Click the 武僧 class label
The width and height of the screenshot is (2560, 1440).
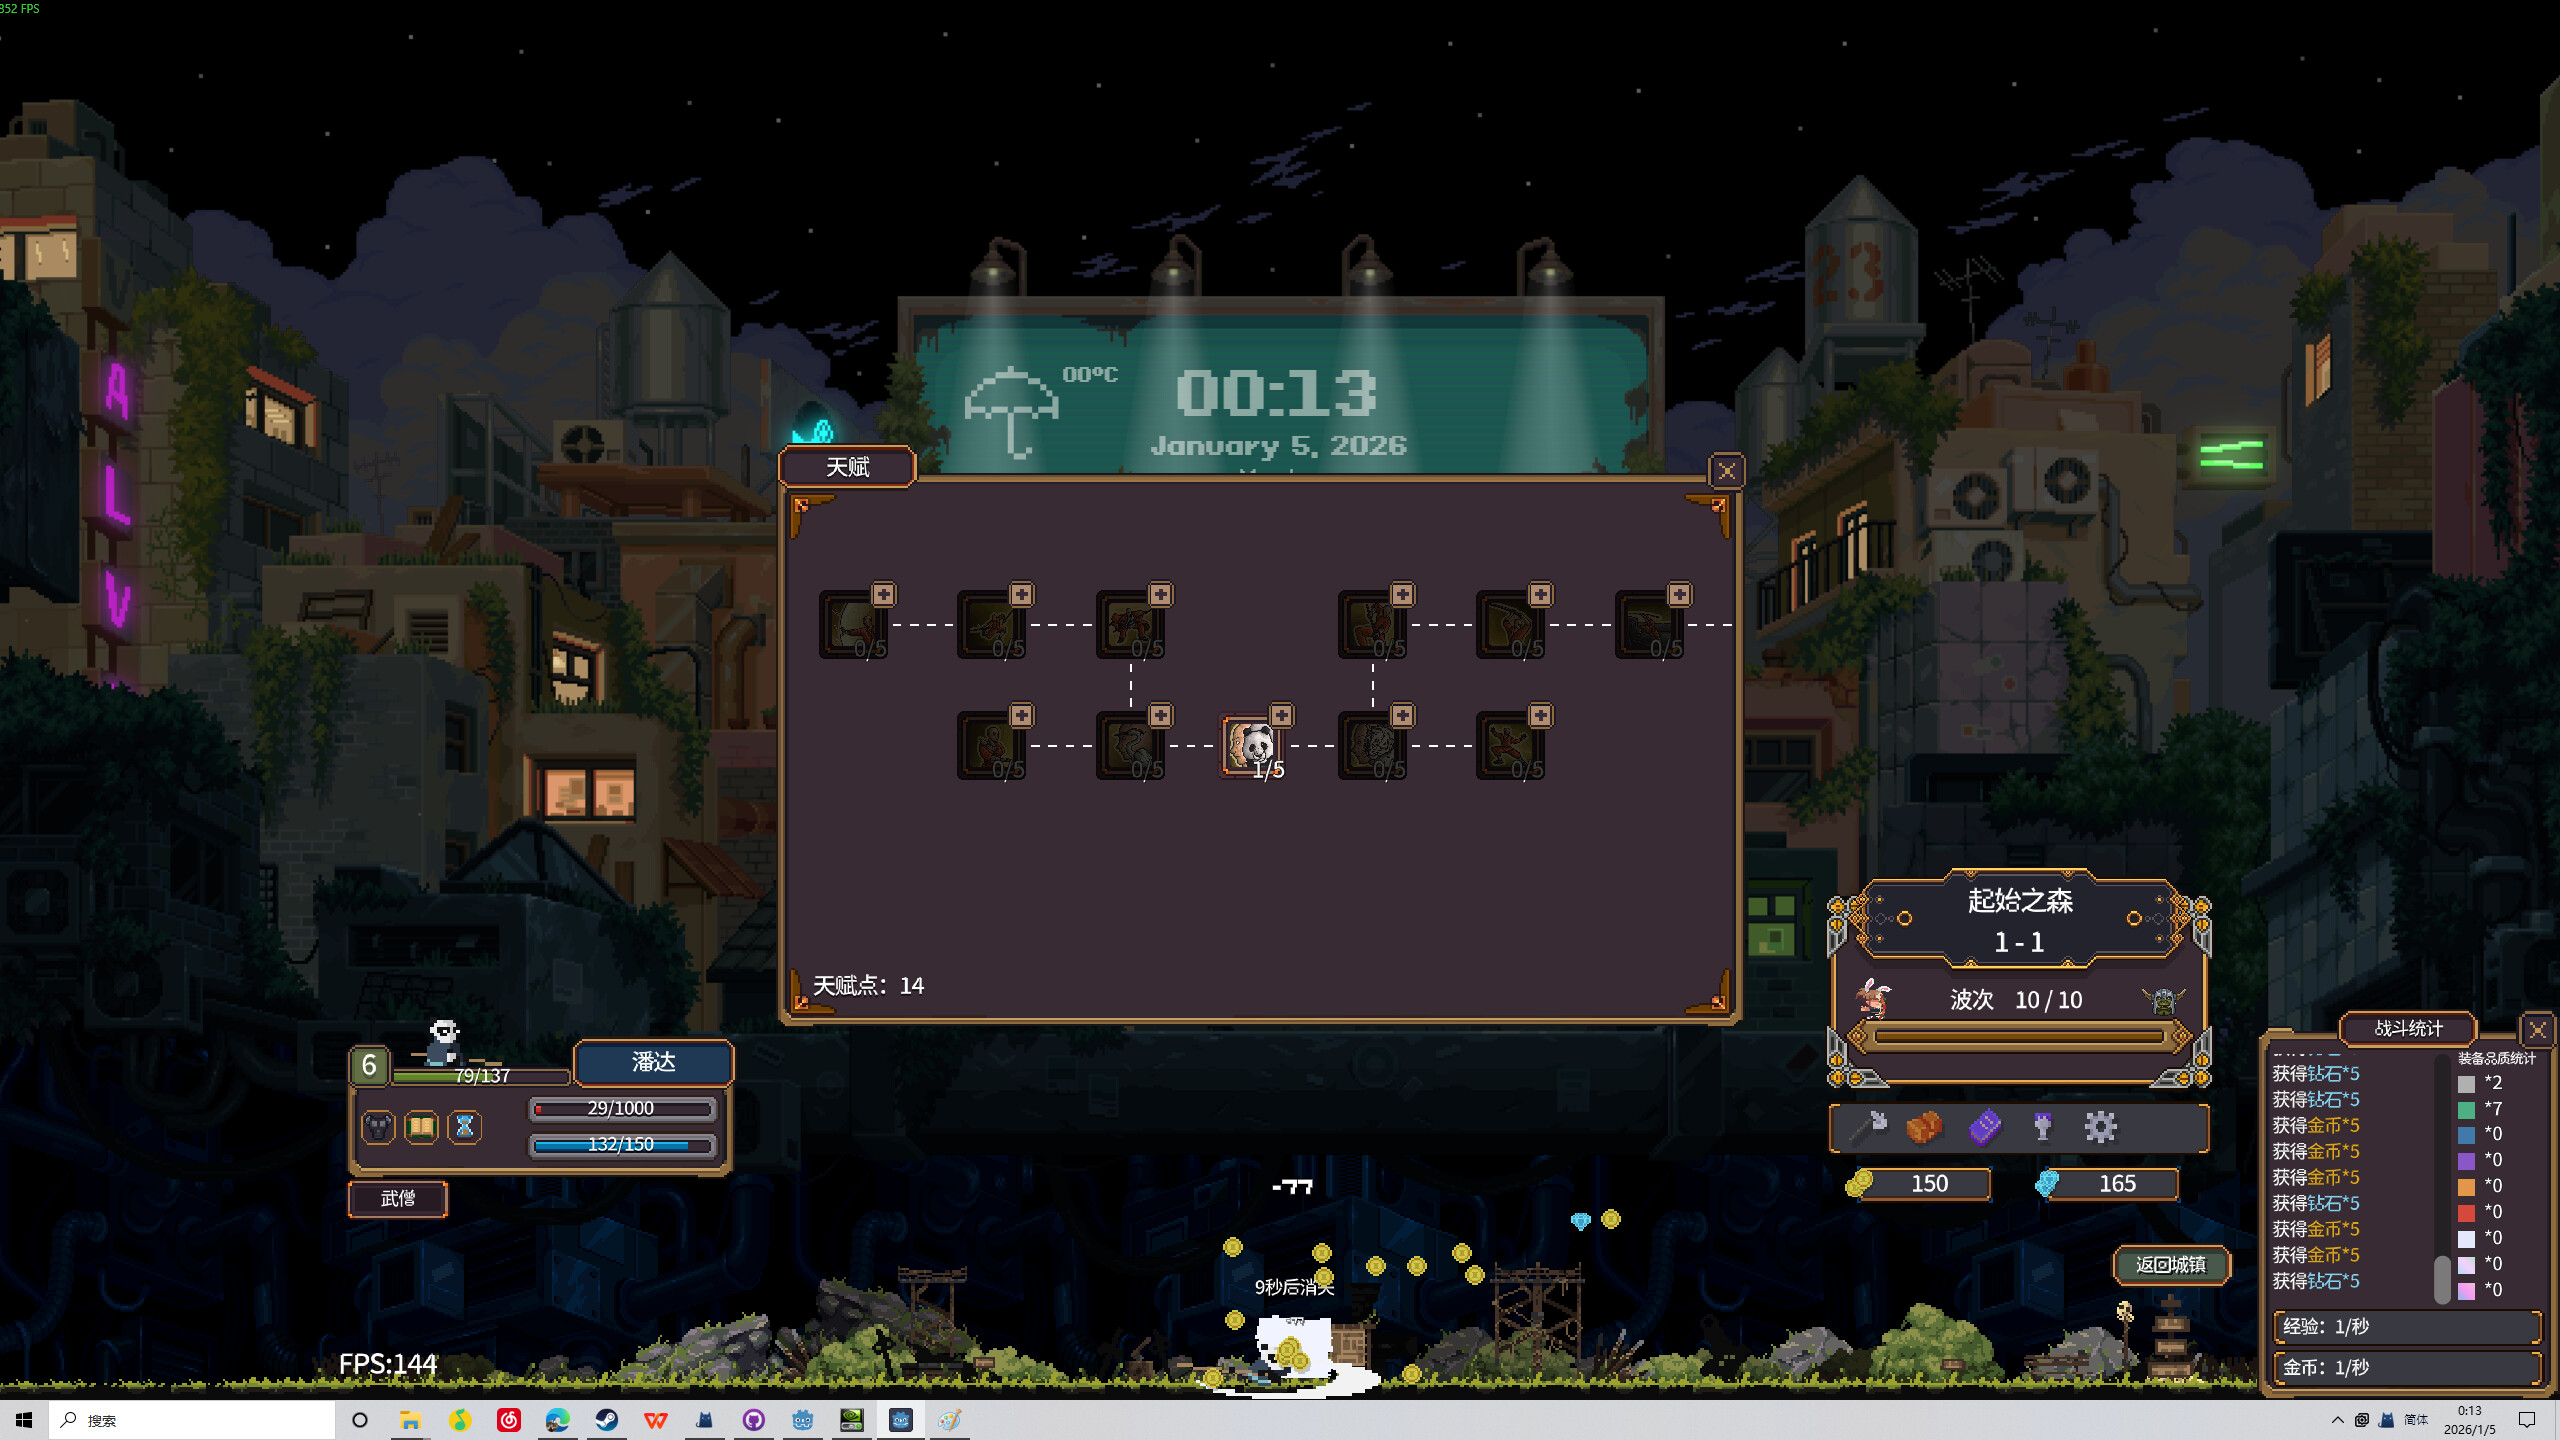(397, 1199)
